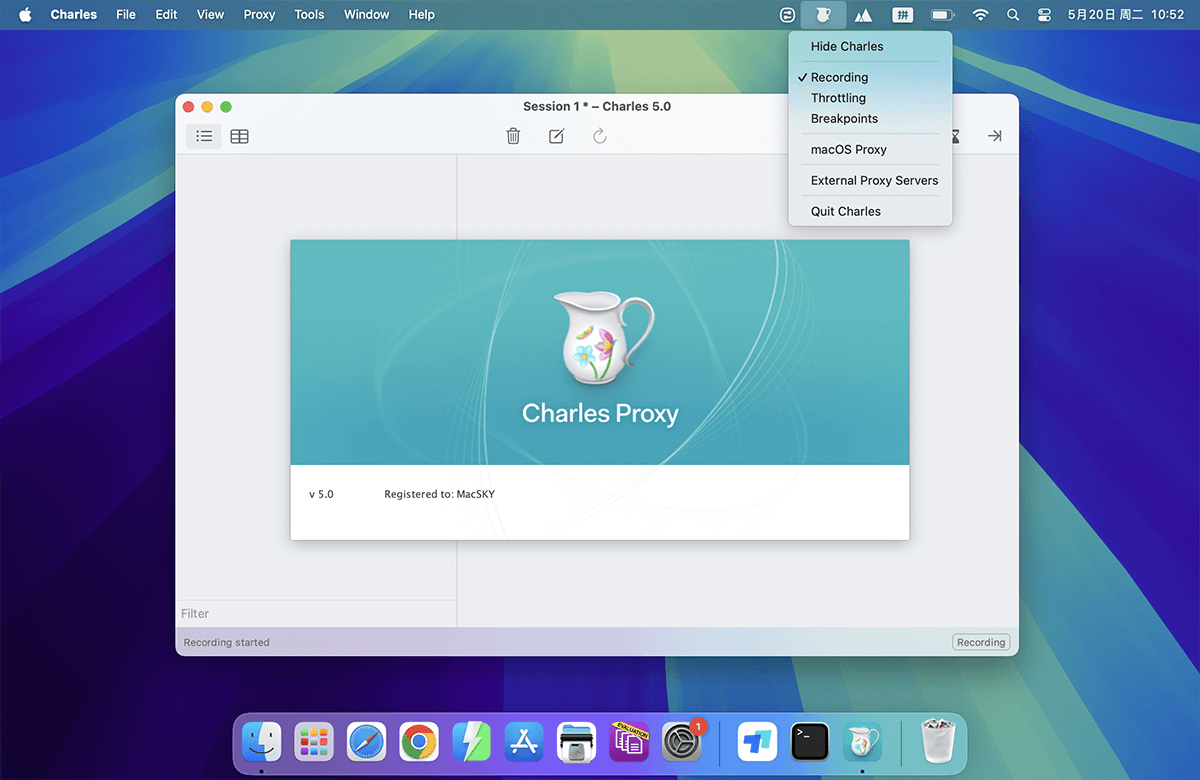
Task: Open the Proxy menu
Action: point(259,15)
